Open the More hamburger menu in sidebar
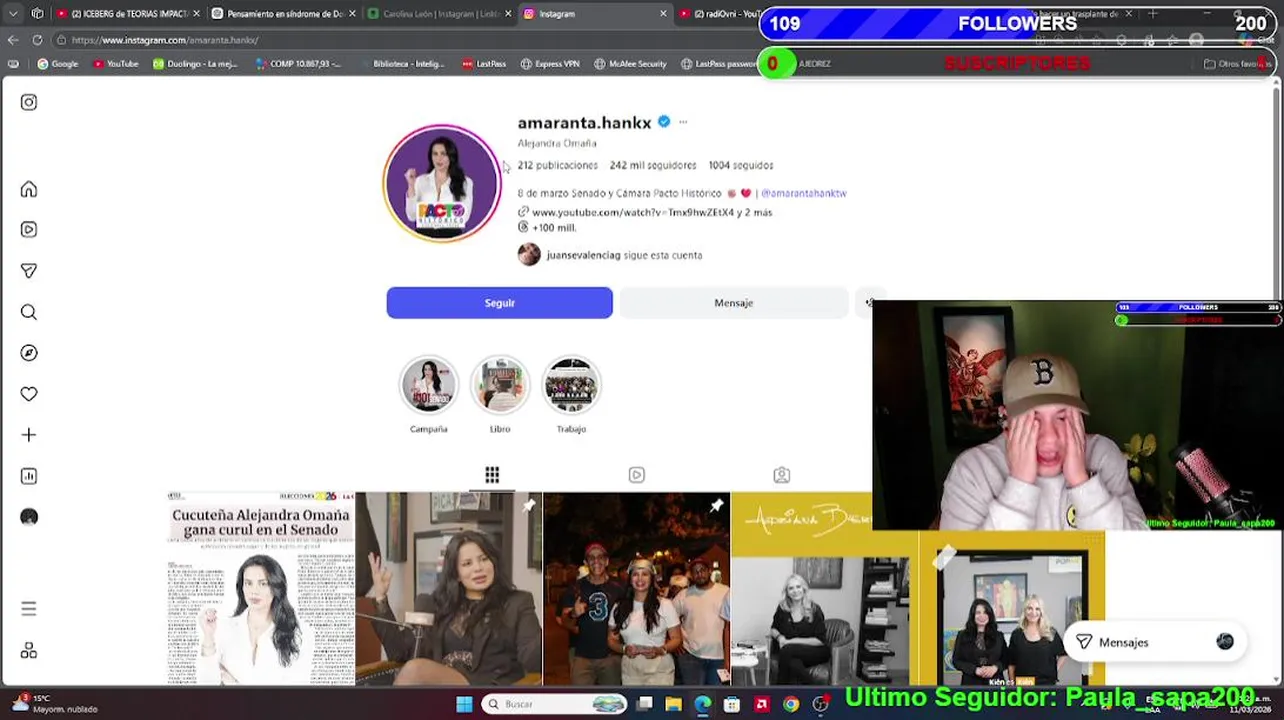The image size is (1284, 720). 29,608
